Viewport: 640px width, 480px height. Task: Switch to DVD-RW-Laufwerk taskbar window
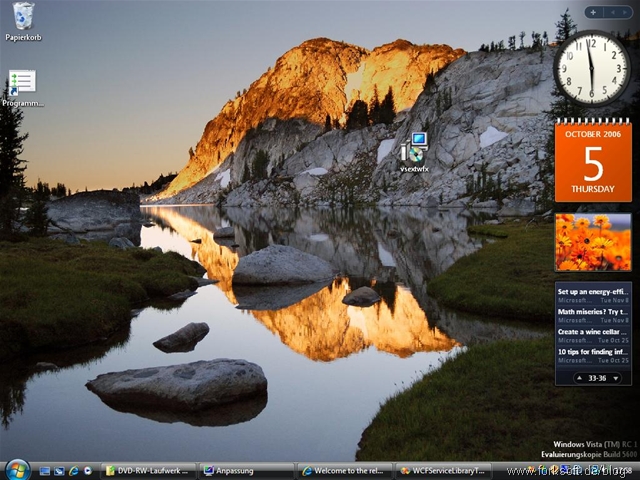148,471
